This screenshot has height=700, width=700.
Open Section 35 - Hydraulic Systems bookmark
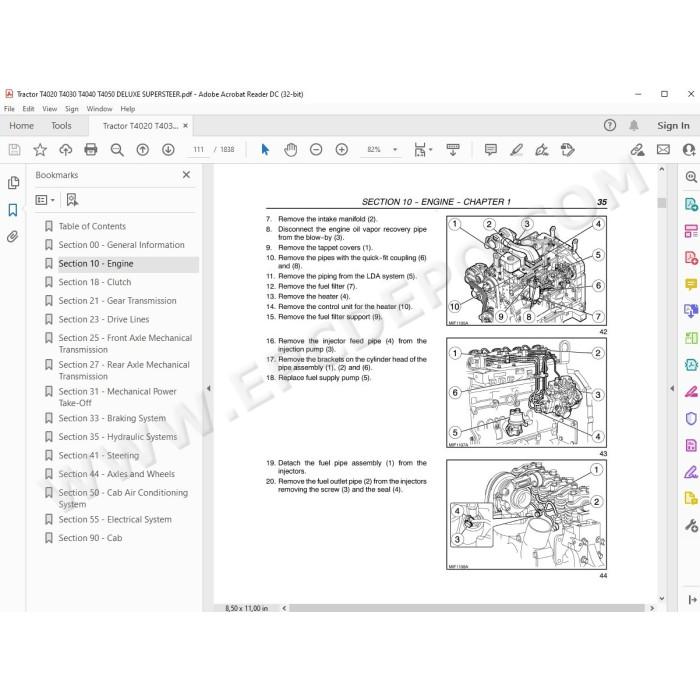click(x=118, y=437)
